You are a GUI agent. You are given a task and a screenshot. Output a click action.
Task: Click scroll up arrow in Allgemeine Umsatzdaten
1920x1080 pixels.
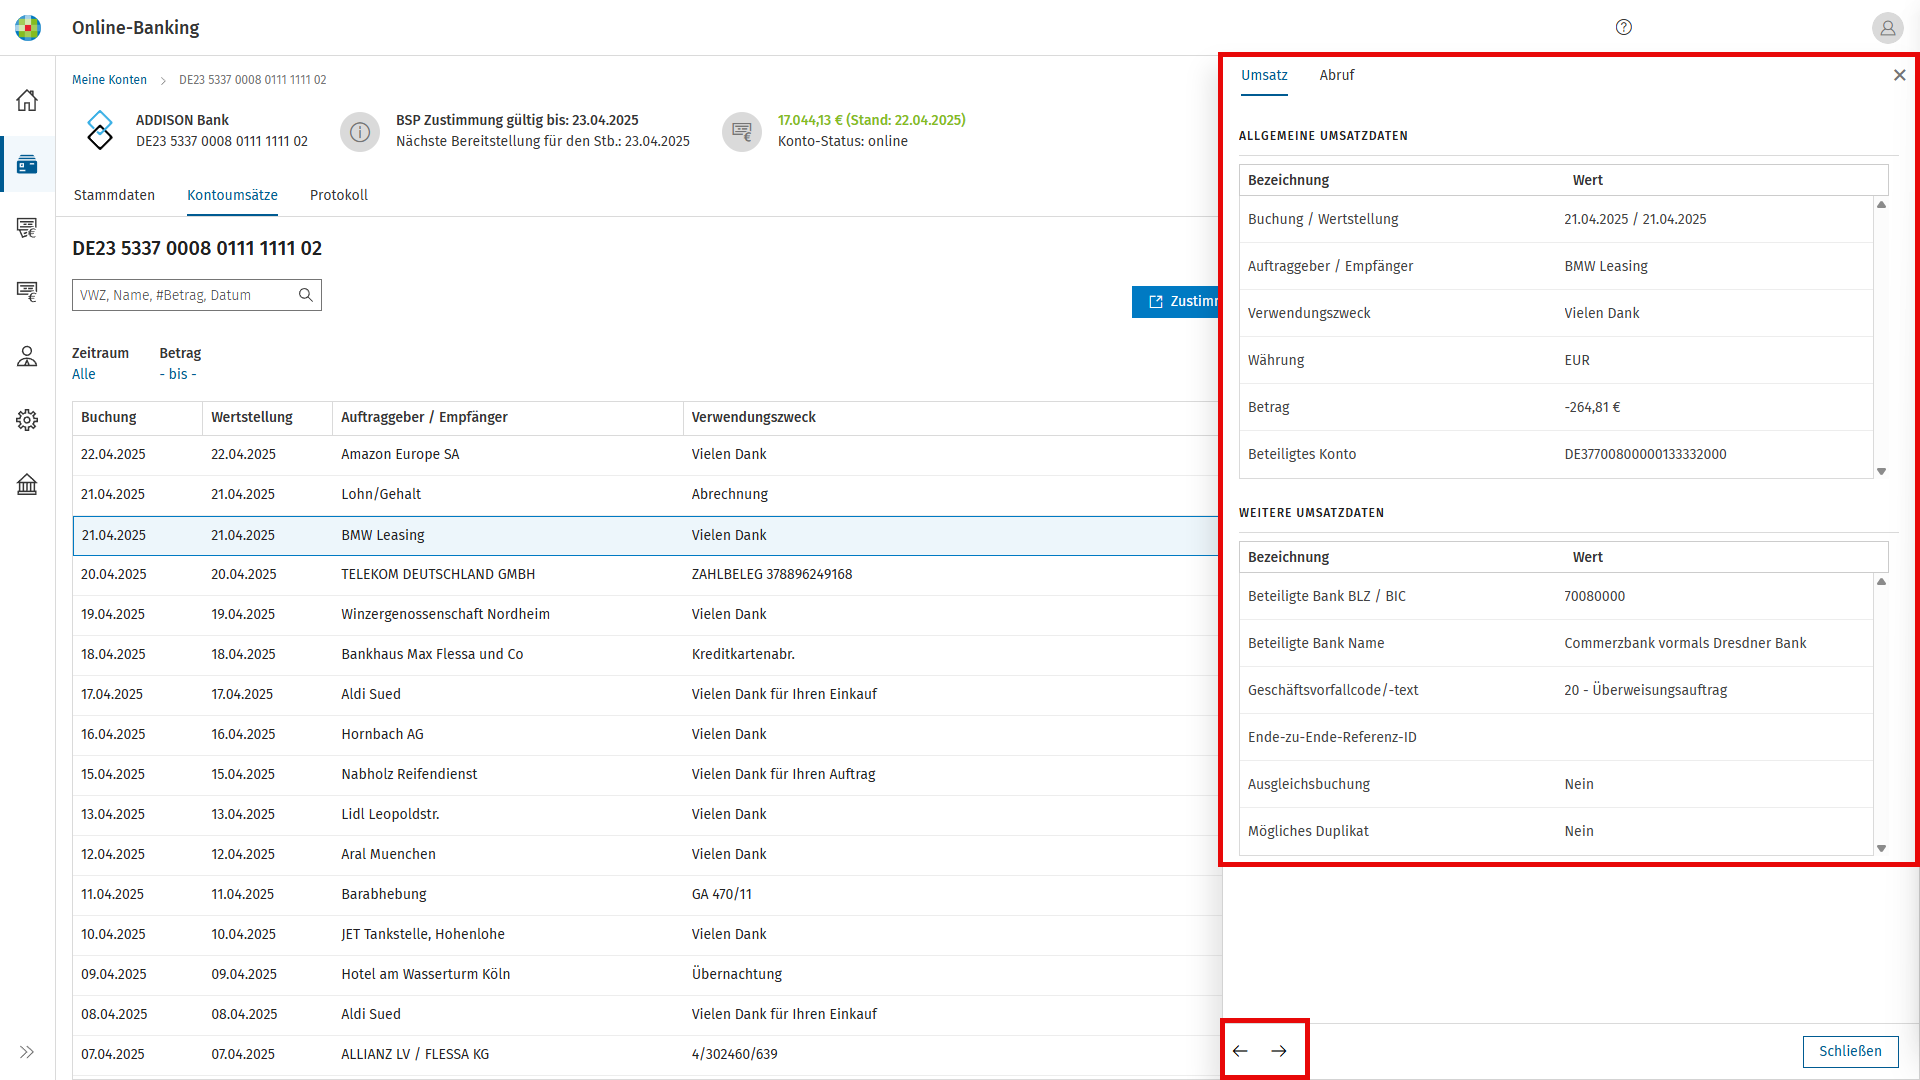1881,205
